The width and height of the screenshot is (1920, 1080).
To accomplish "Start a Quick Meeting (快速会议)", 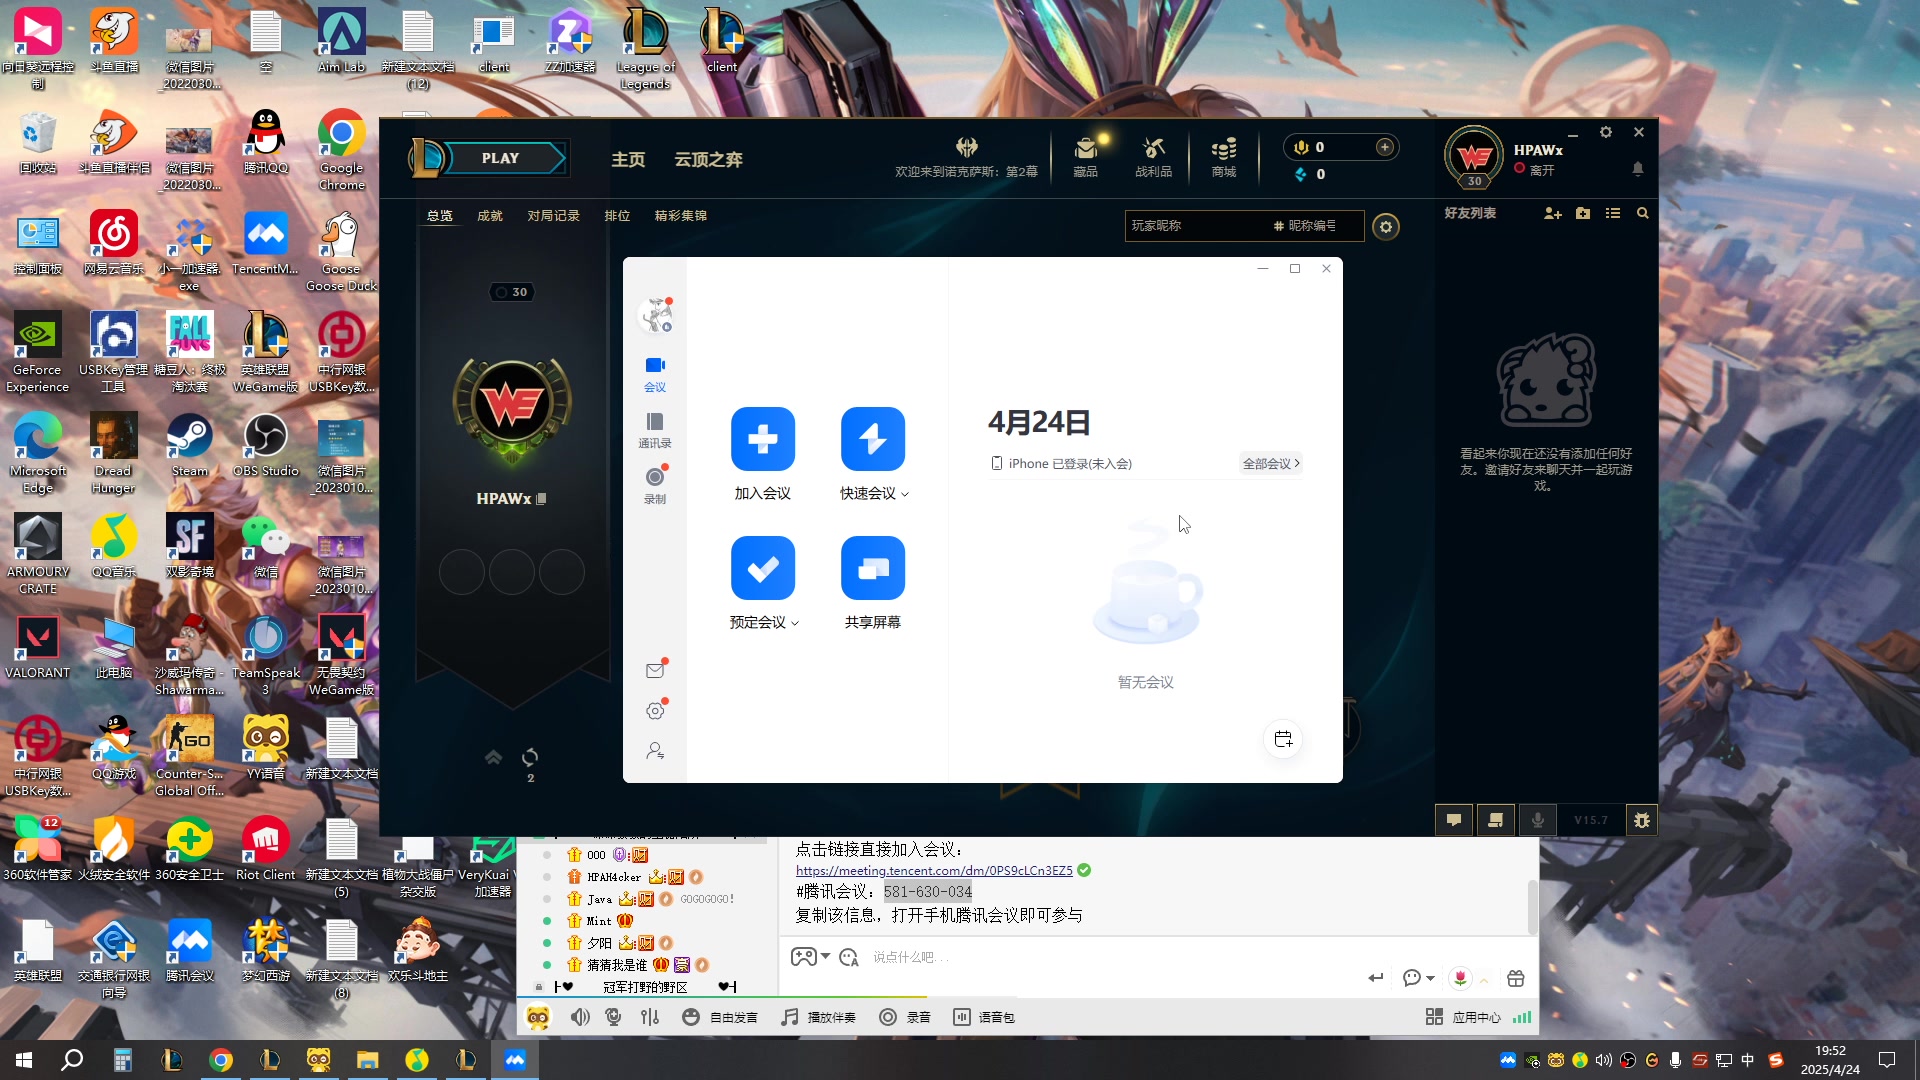I will [872, 439].
